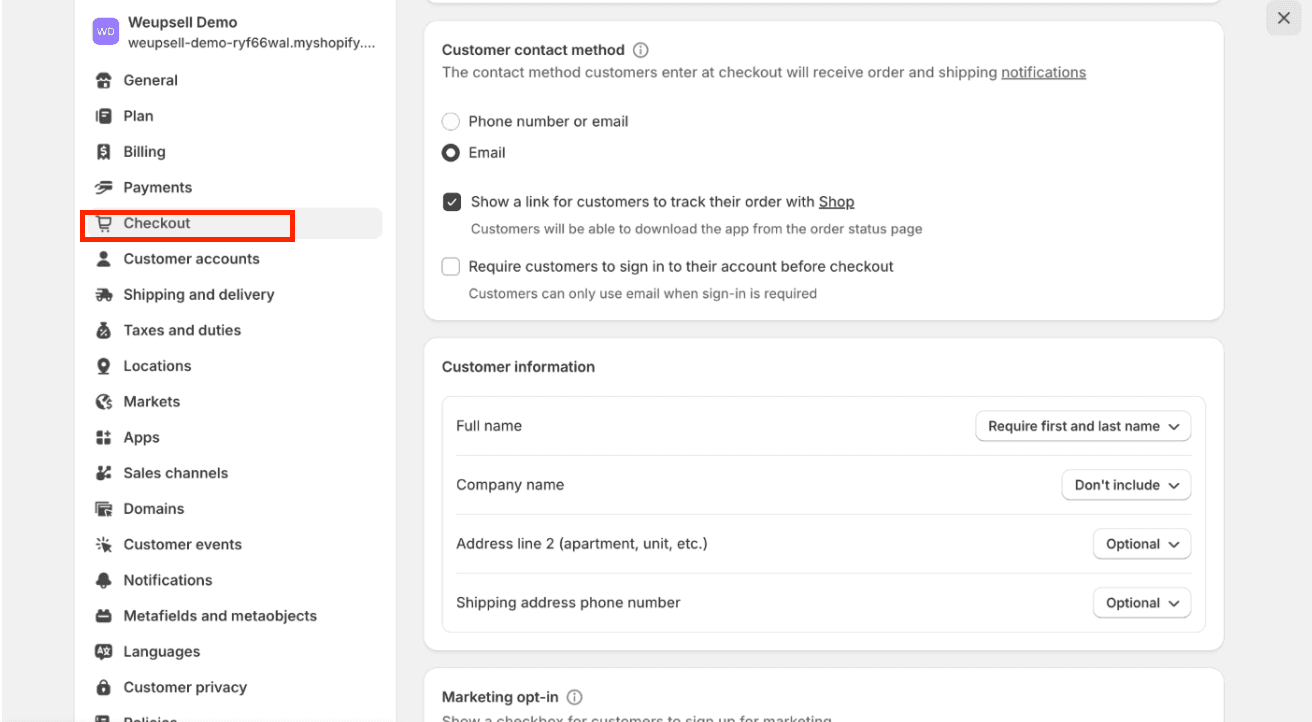The height and width of the screenshot is (722, 1312).
Task: Select the Phone number or email option
Action: tap(451, 121)
